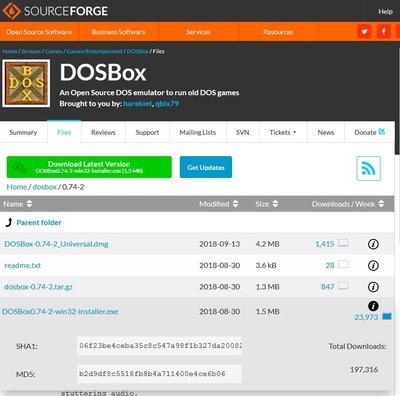The image size is (400, 396).
Task: Expand the Tickets dropdown tab
Action: point(283,132)
